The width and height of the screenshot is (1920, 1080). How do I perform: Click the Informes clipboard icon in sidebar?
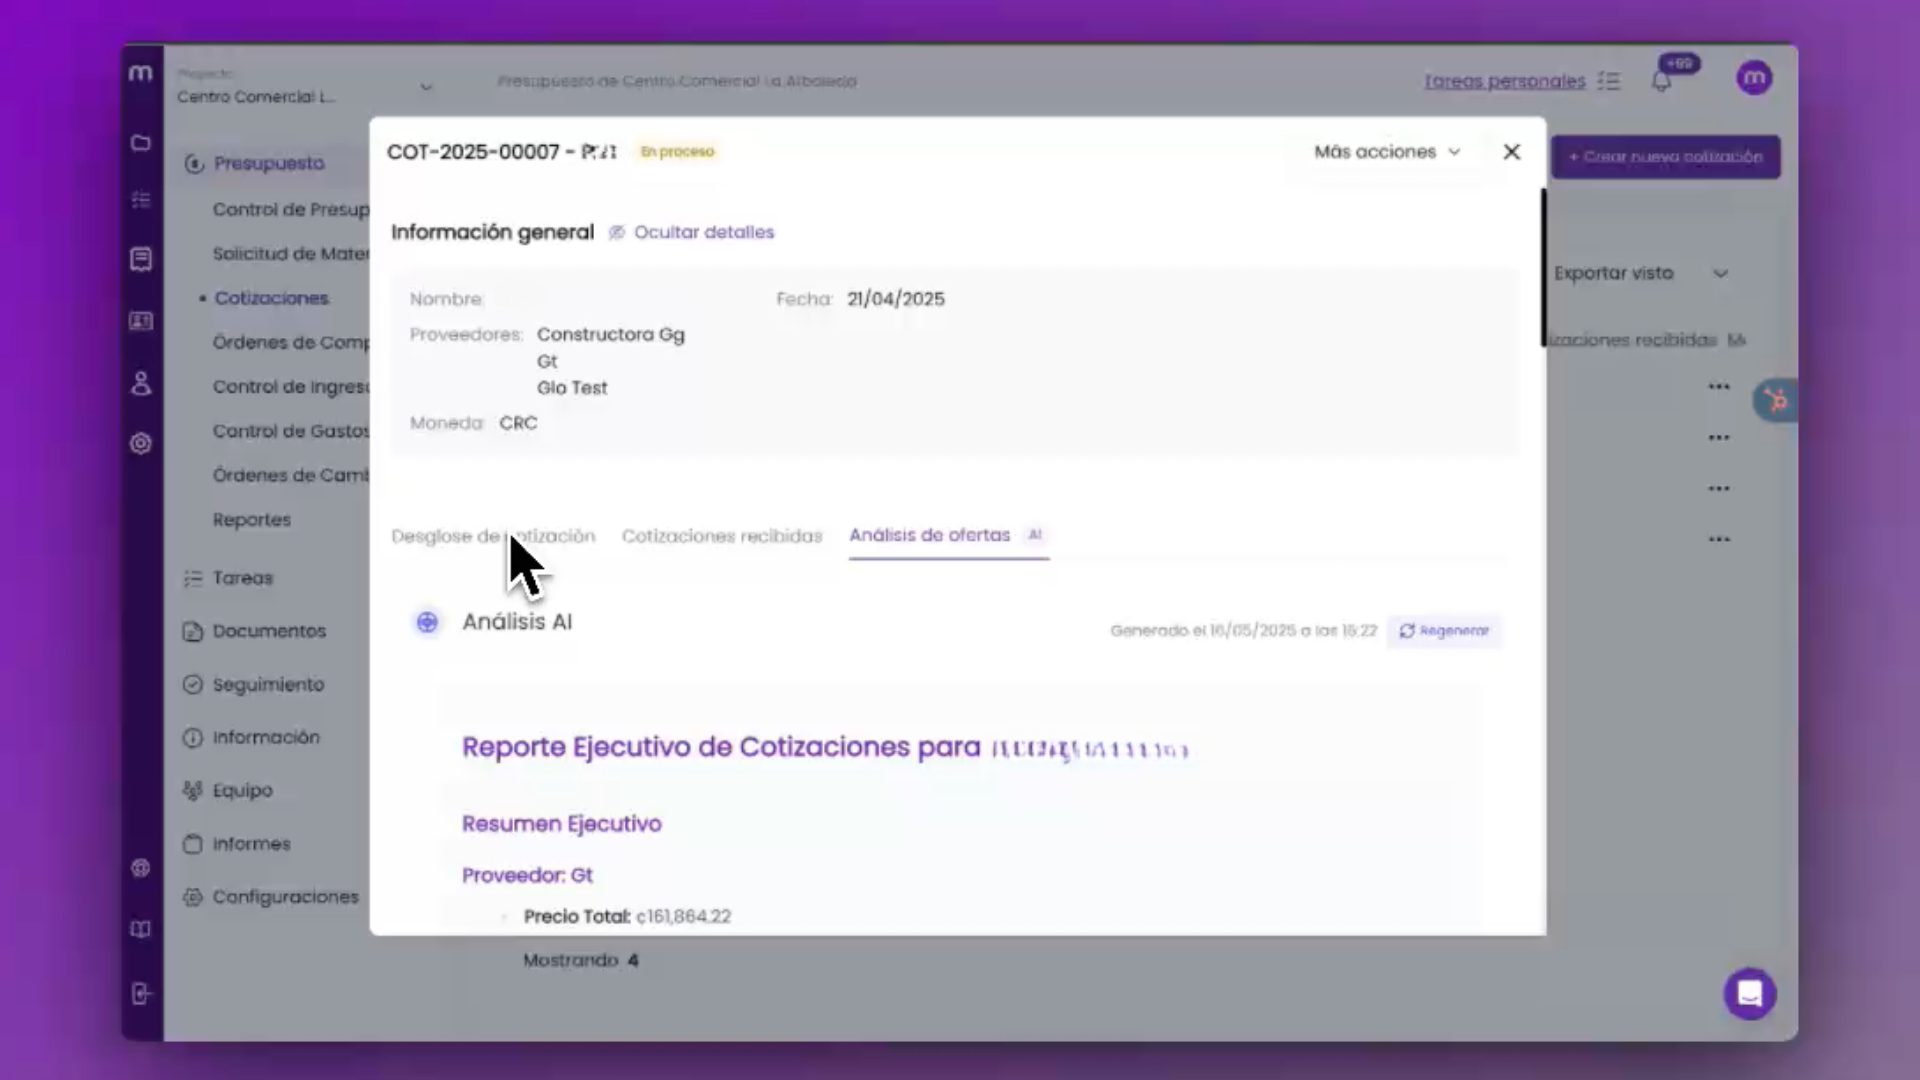(193, 844)
